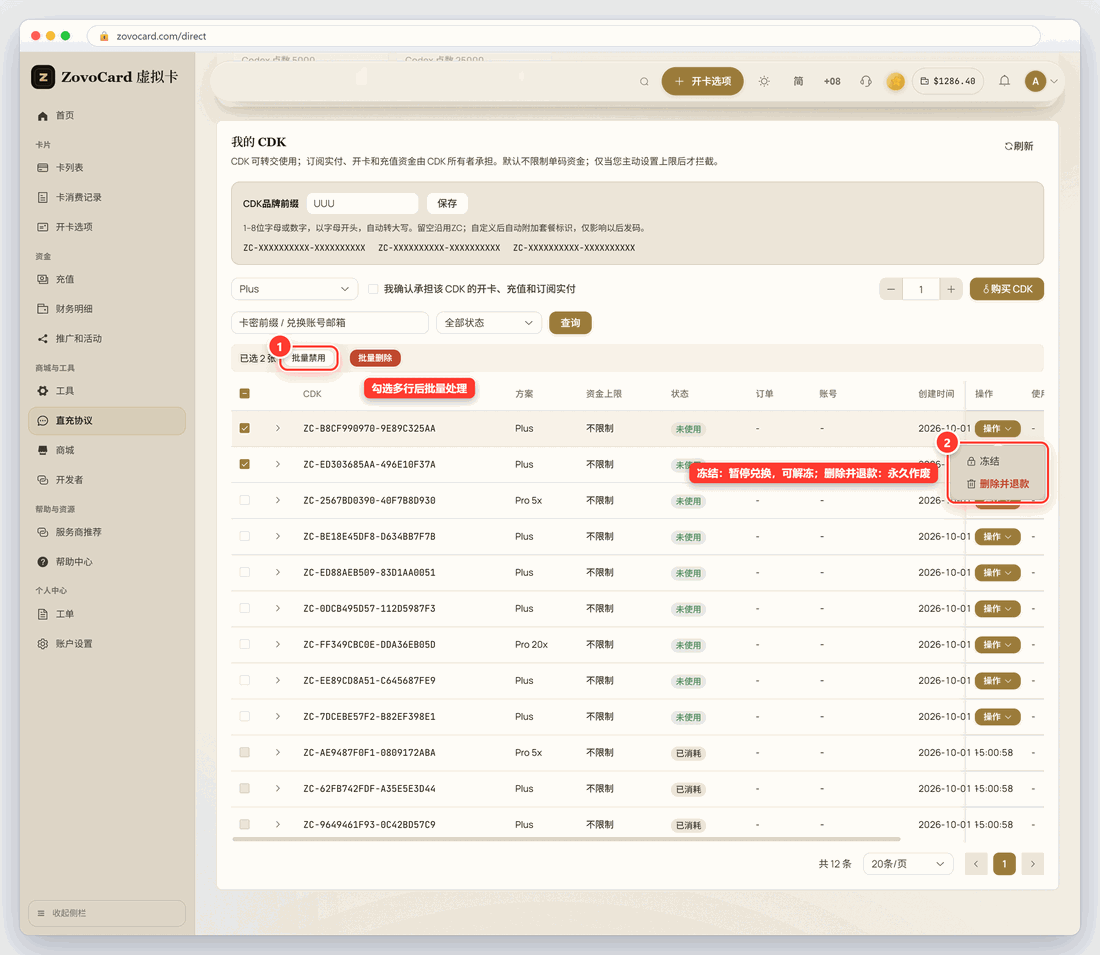
Task: Decrease the CDK purchase quantity
Action: [x=891, y=289]
